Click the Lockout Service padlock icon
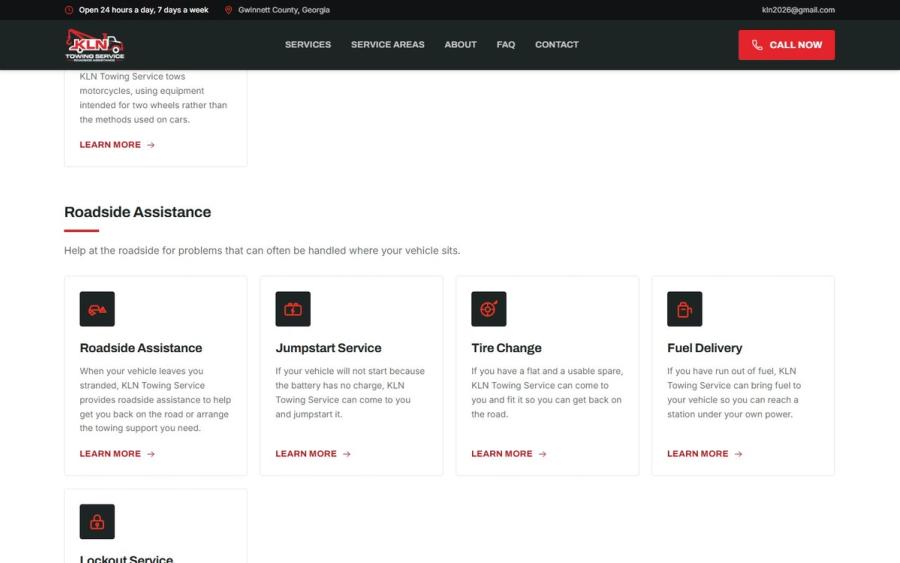Viewport: 900px width, 563px height. click(97, 522)
